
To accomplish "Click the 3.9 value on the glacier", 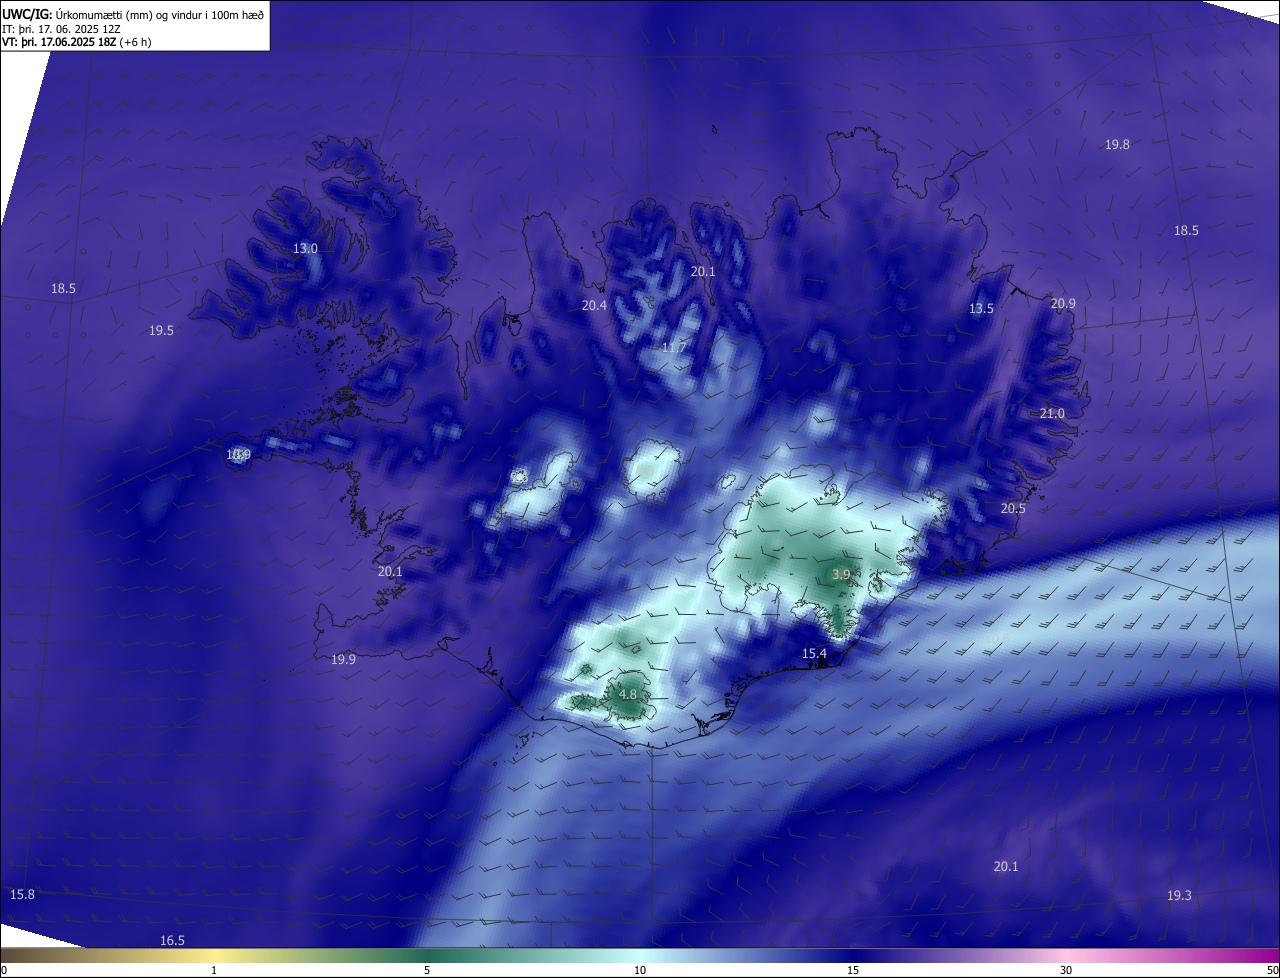I will coord(841,574).
